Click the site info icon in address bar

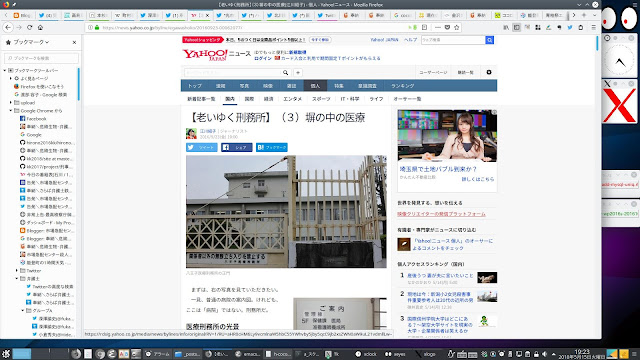tap(90, 27)
